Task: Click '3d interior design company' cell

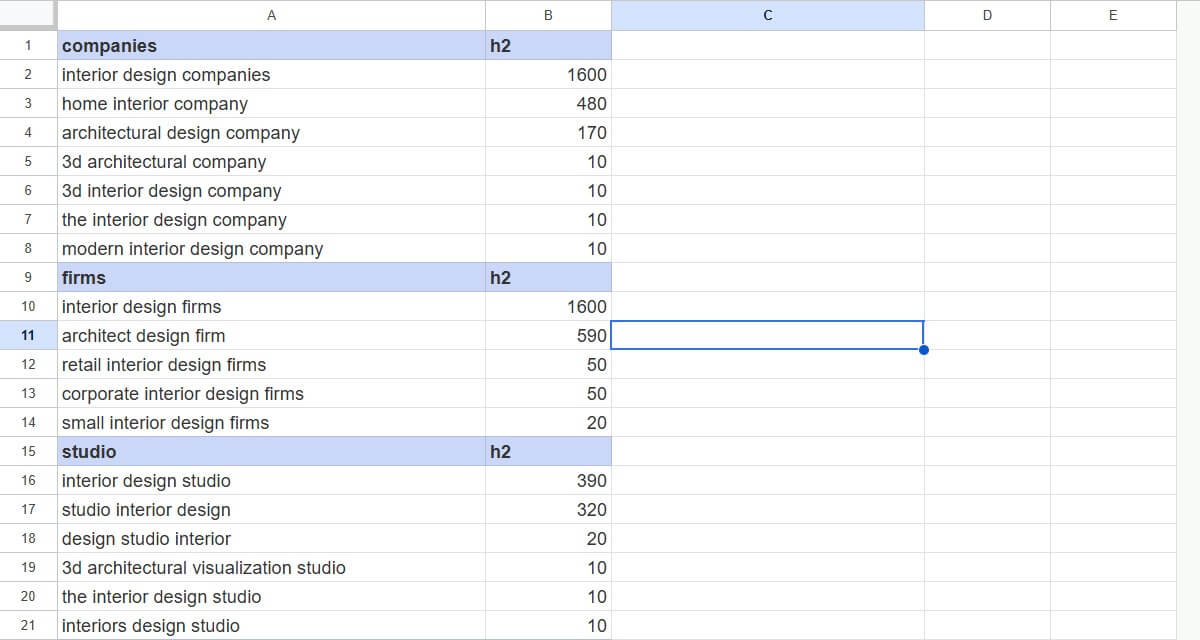Action: [x=271, y=190]
